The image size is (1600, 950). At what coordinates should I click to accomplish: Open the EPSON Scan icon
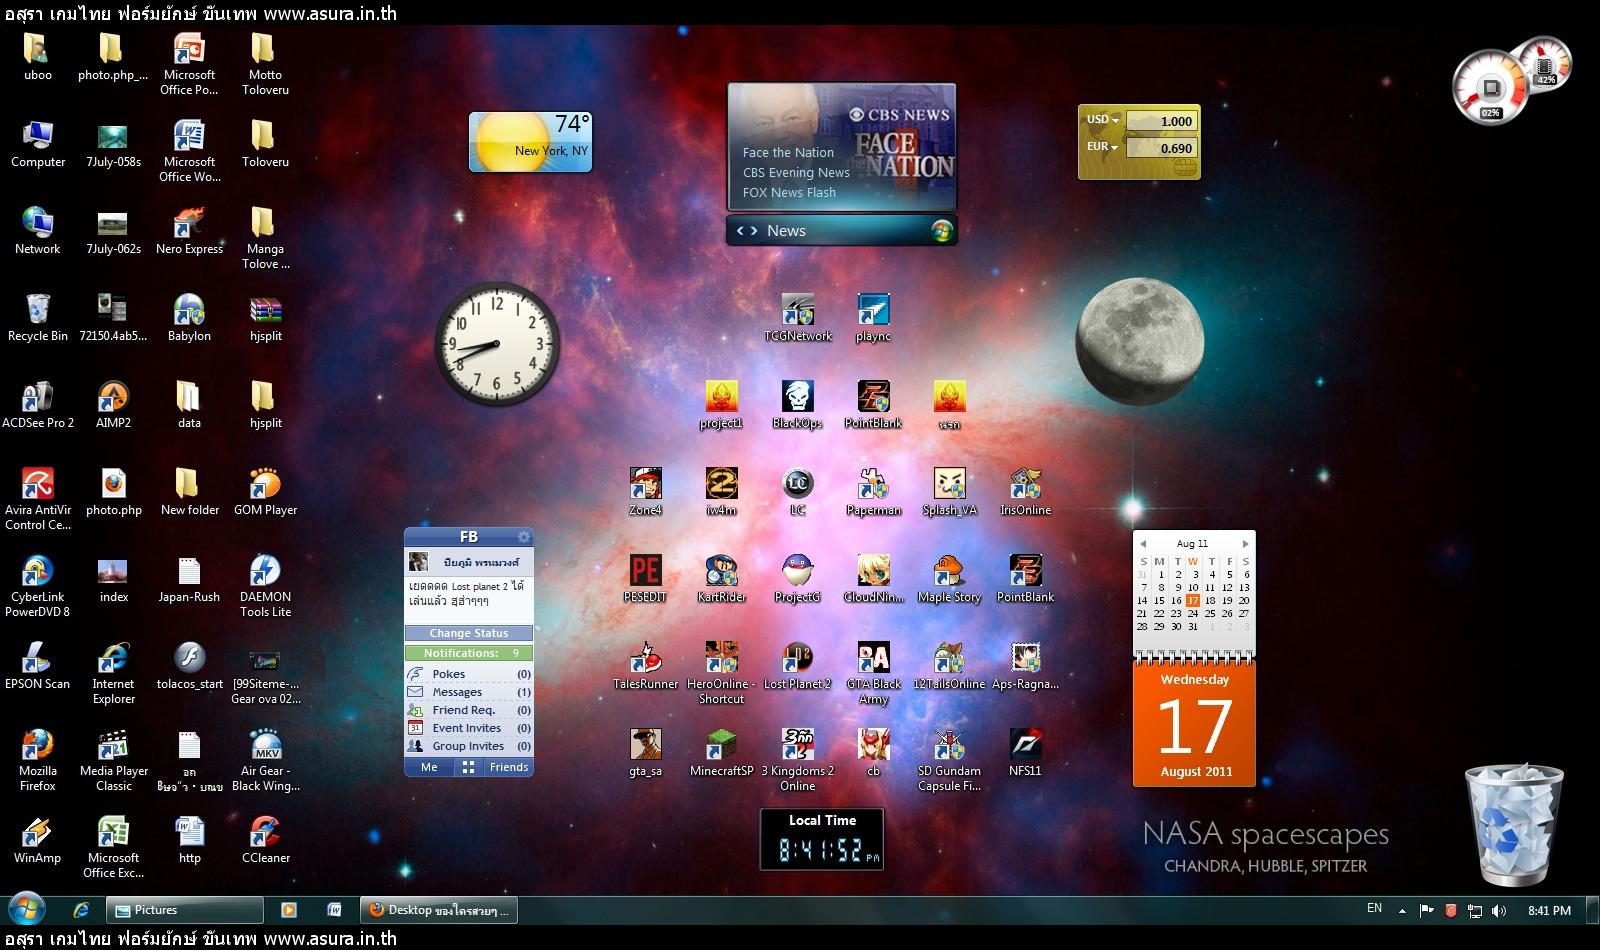point(38,666)
